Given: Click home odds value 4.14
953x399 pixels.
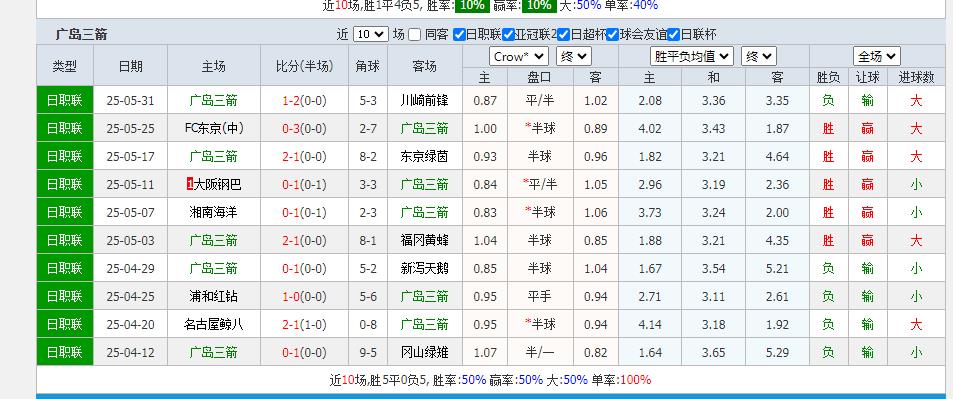Looking at the screenshot, I should pyautogui.click(x=650, y=324).
